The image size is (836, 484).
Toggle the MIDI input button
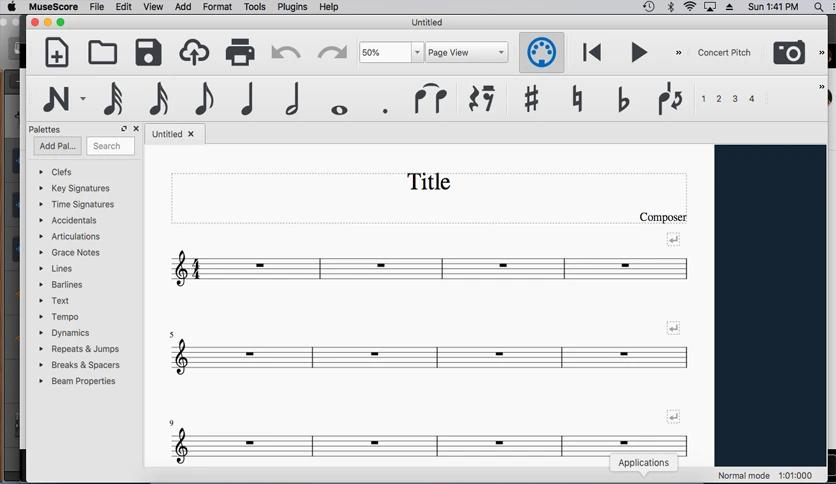coord(542,52)
